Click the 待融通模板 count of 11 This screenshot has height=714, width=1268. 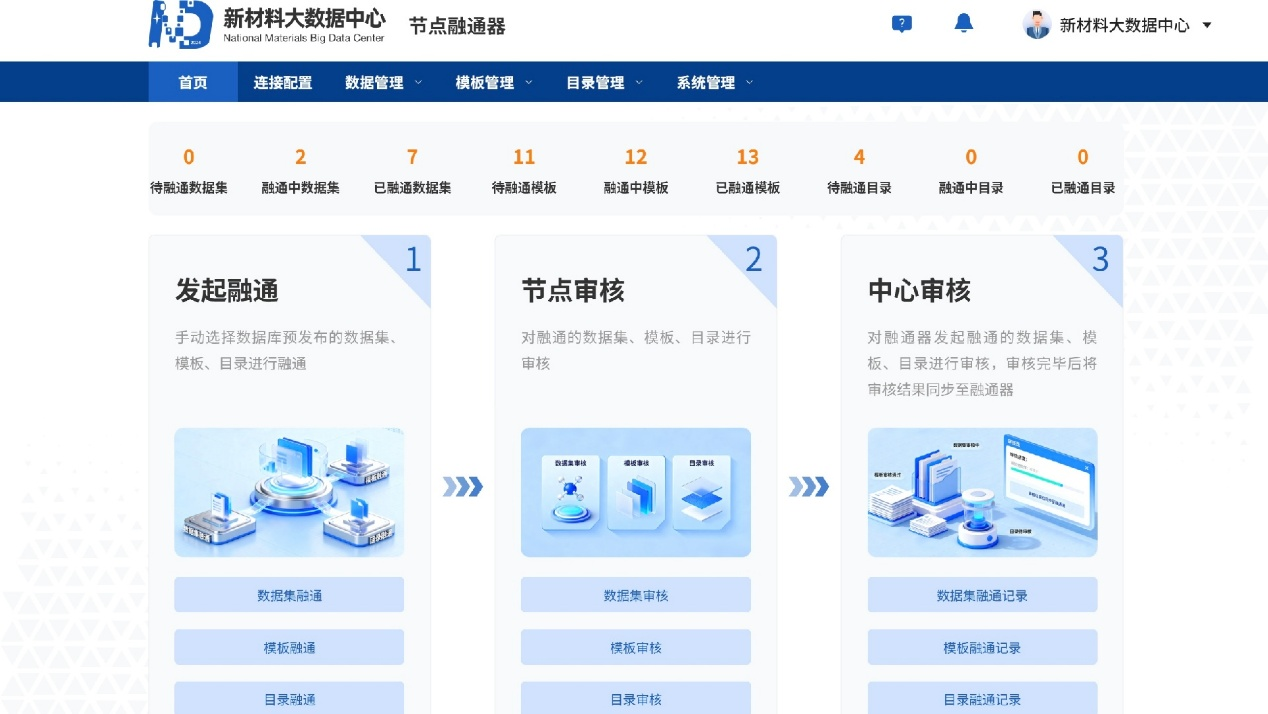pos(524,158)
